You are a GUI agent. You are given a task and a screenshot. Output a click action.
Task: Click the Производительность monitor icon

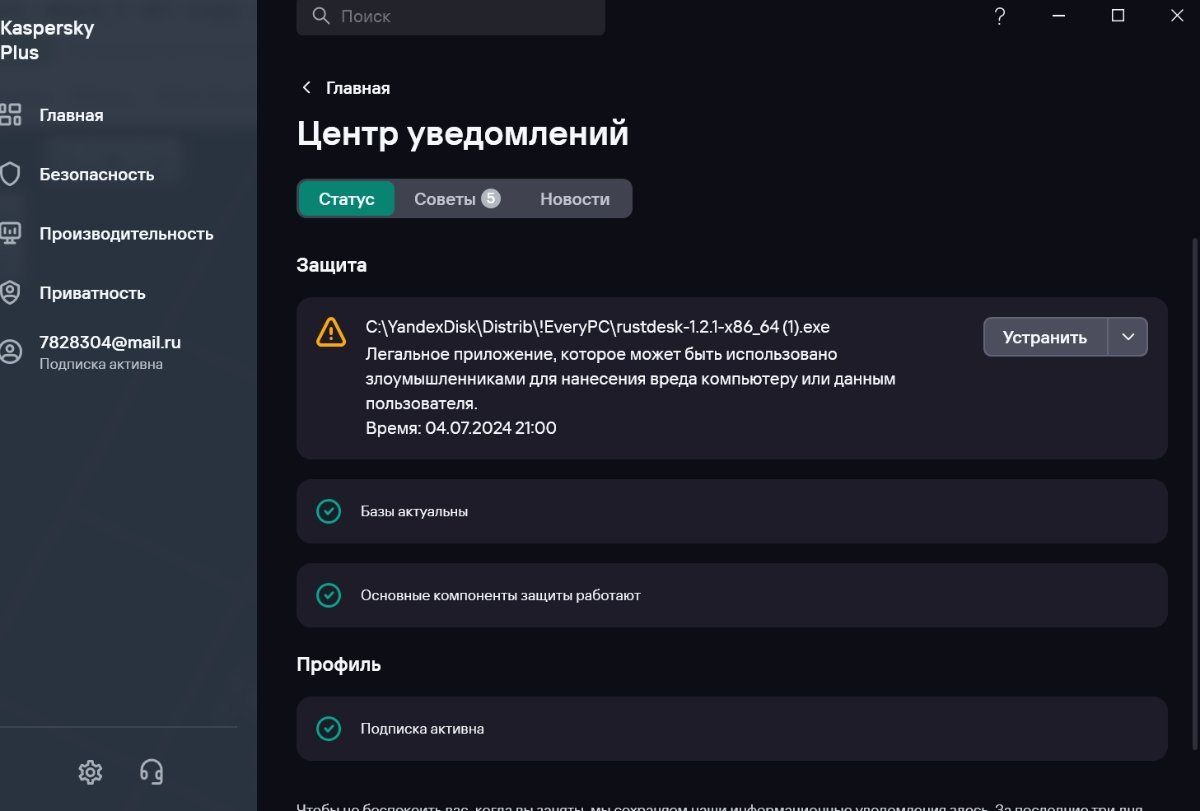pyautogui.click(x=11, y=234)
